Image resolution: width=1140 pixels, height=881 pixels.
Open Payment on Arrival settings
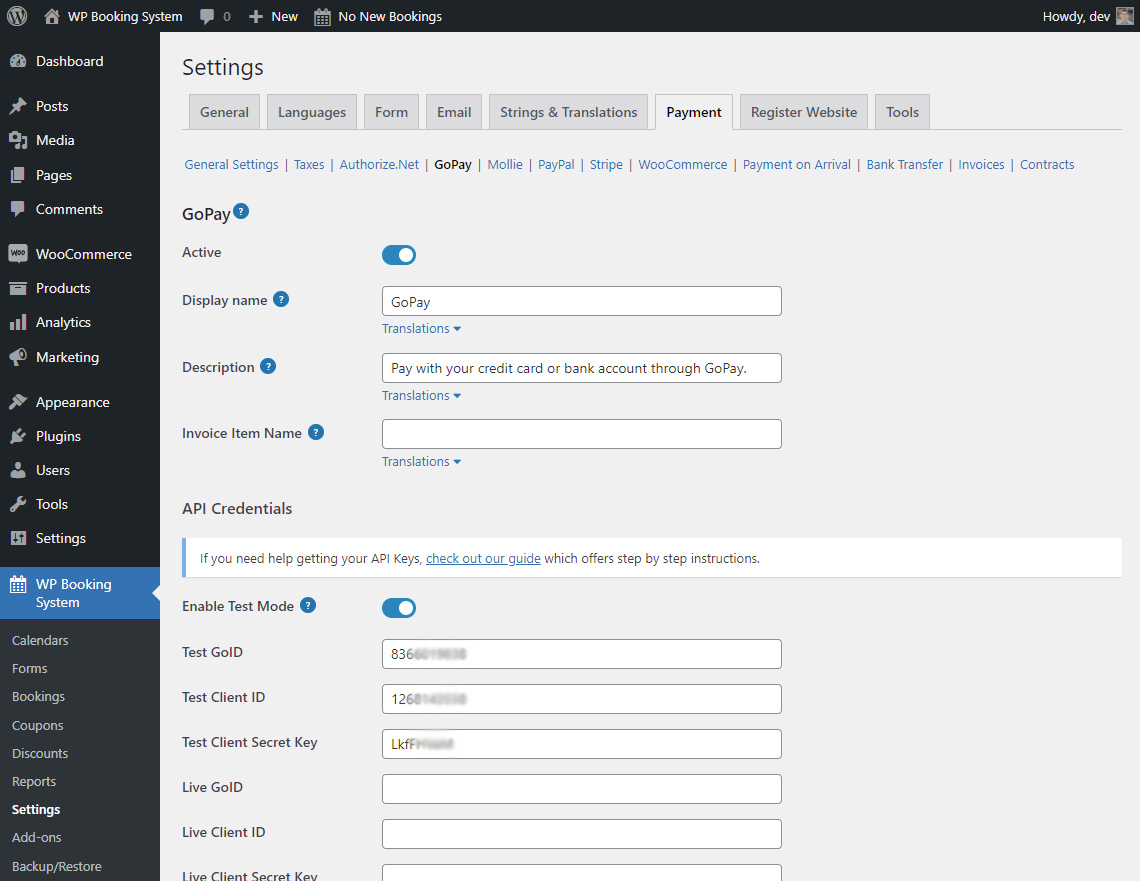[796, 164]
